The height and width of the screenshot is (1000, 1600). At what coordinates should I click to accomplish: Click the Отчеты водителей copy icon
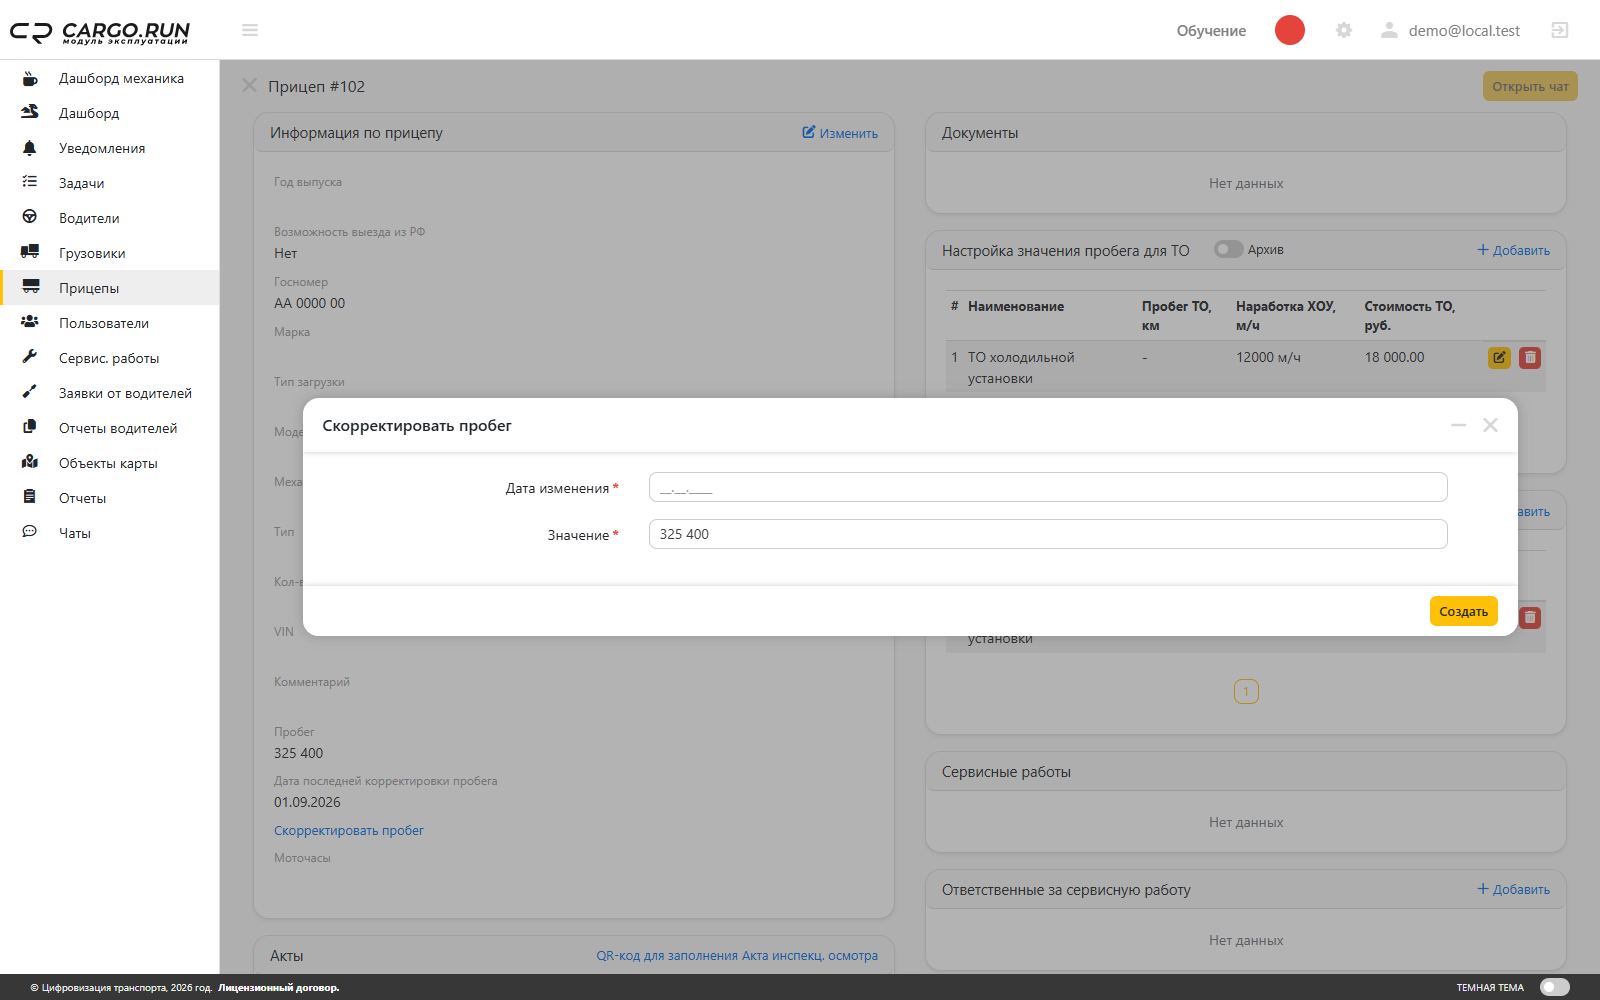30,427
